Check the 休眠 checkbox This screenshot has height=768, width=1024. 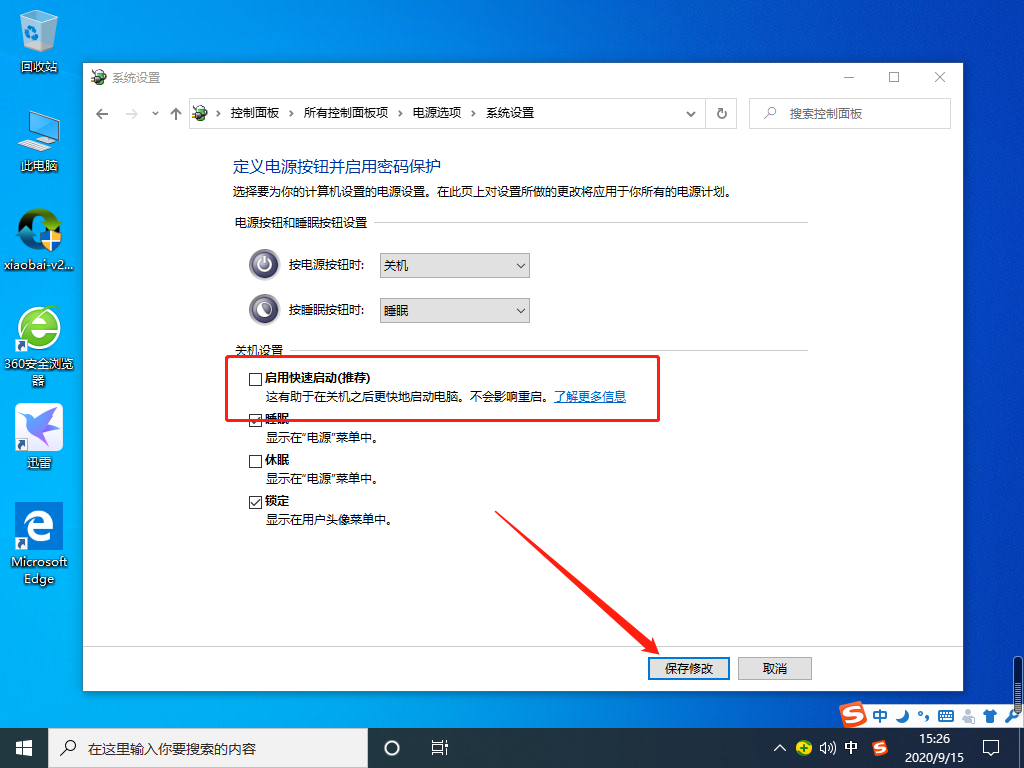point(255,460)
